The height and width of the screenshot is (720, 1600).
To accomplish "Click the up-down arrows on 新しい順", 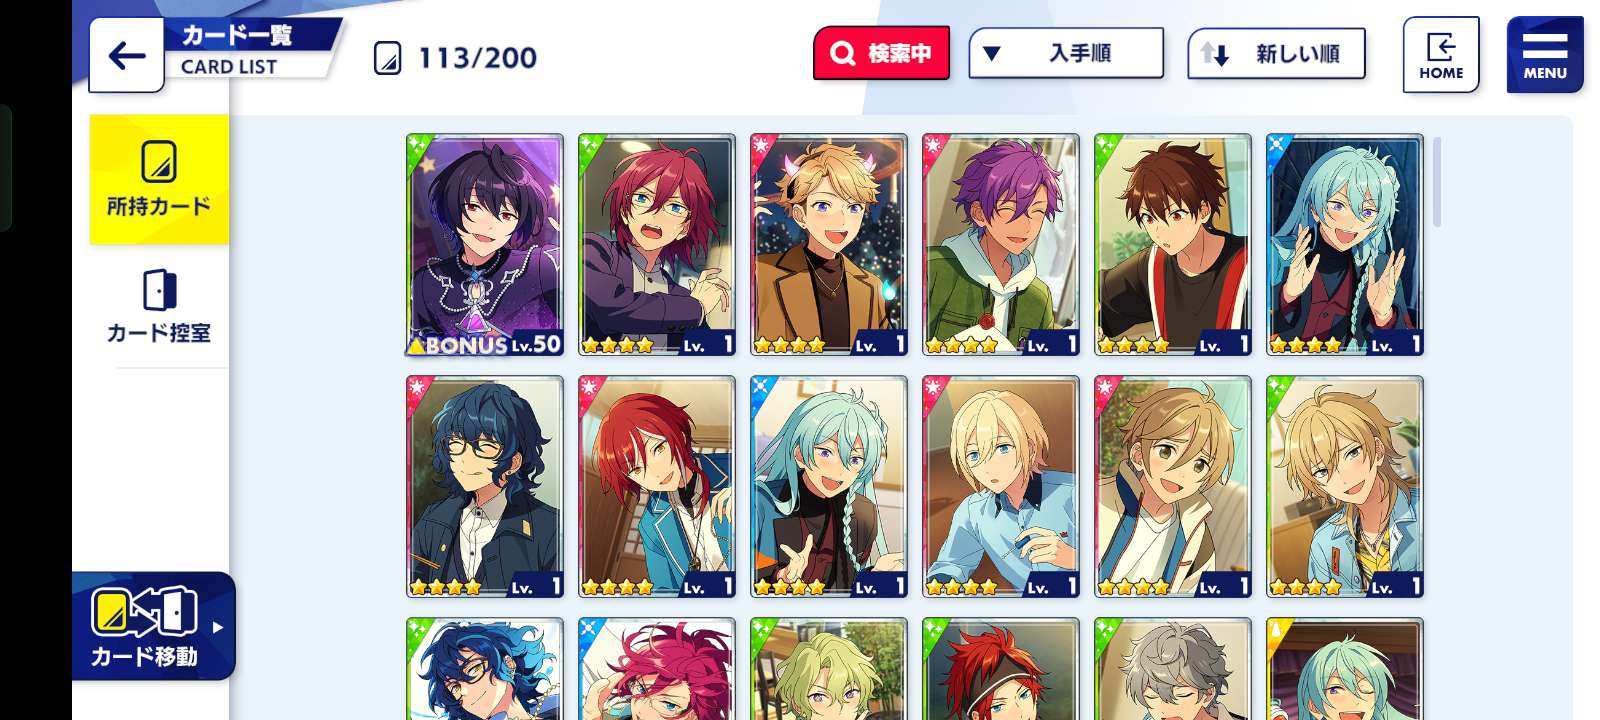I will 1214,54.
